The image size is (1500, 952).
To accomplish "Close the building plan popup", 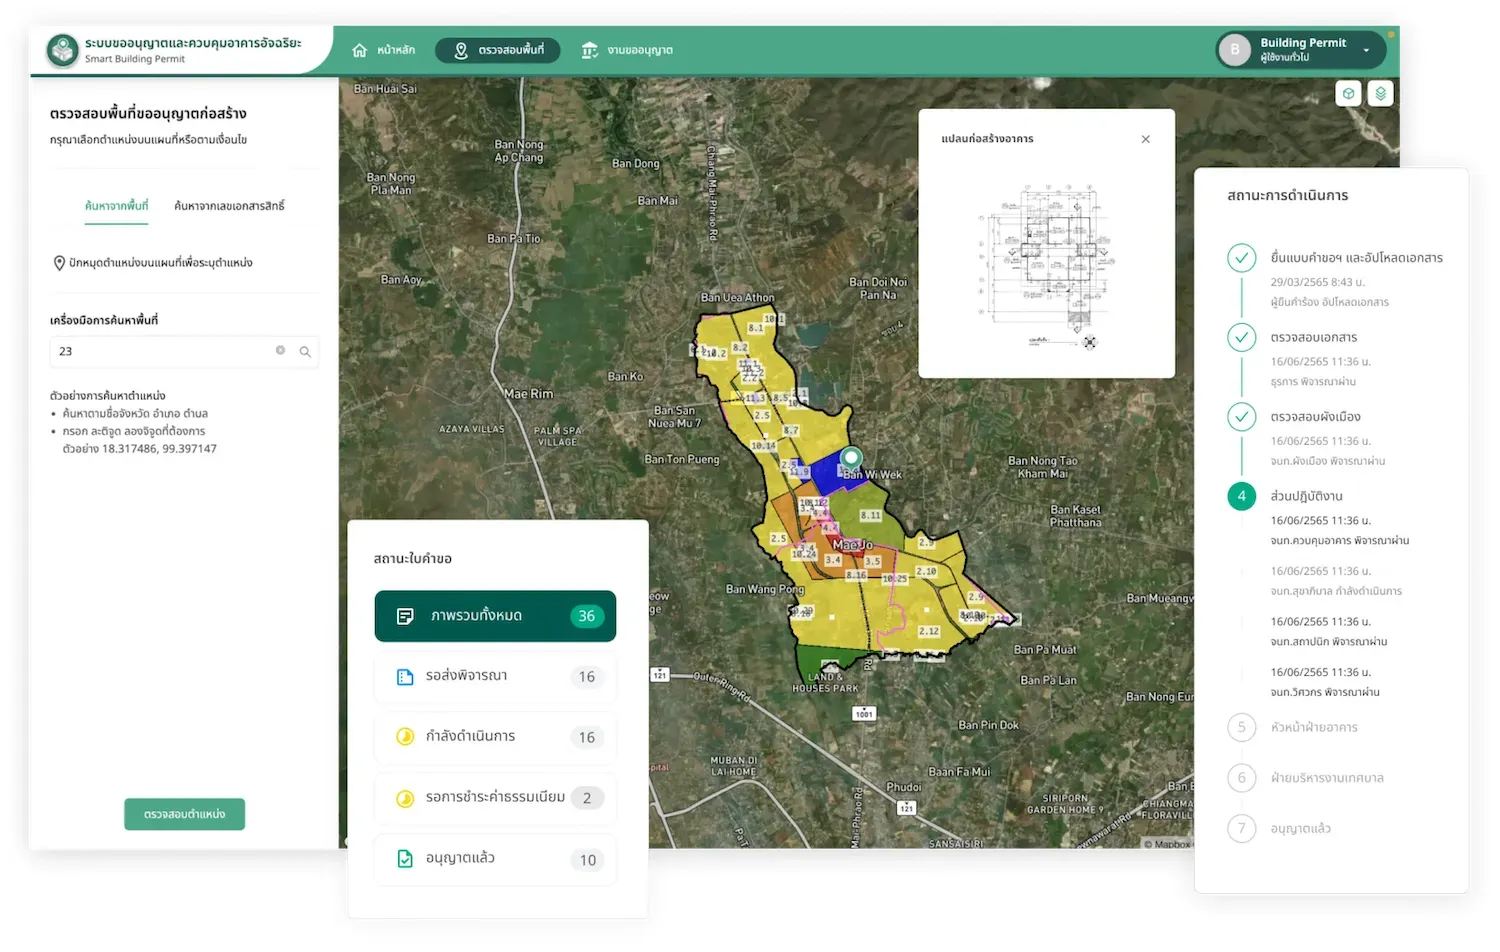I will coord(1146,139).
